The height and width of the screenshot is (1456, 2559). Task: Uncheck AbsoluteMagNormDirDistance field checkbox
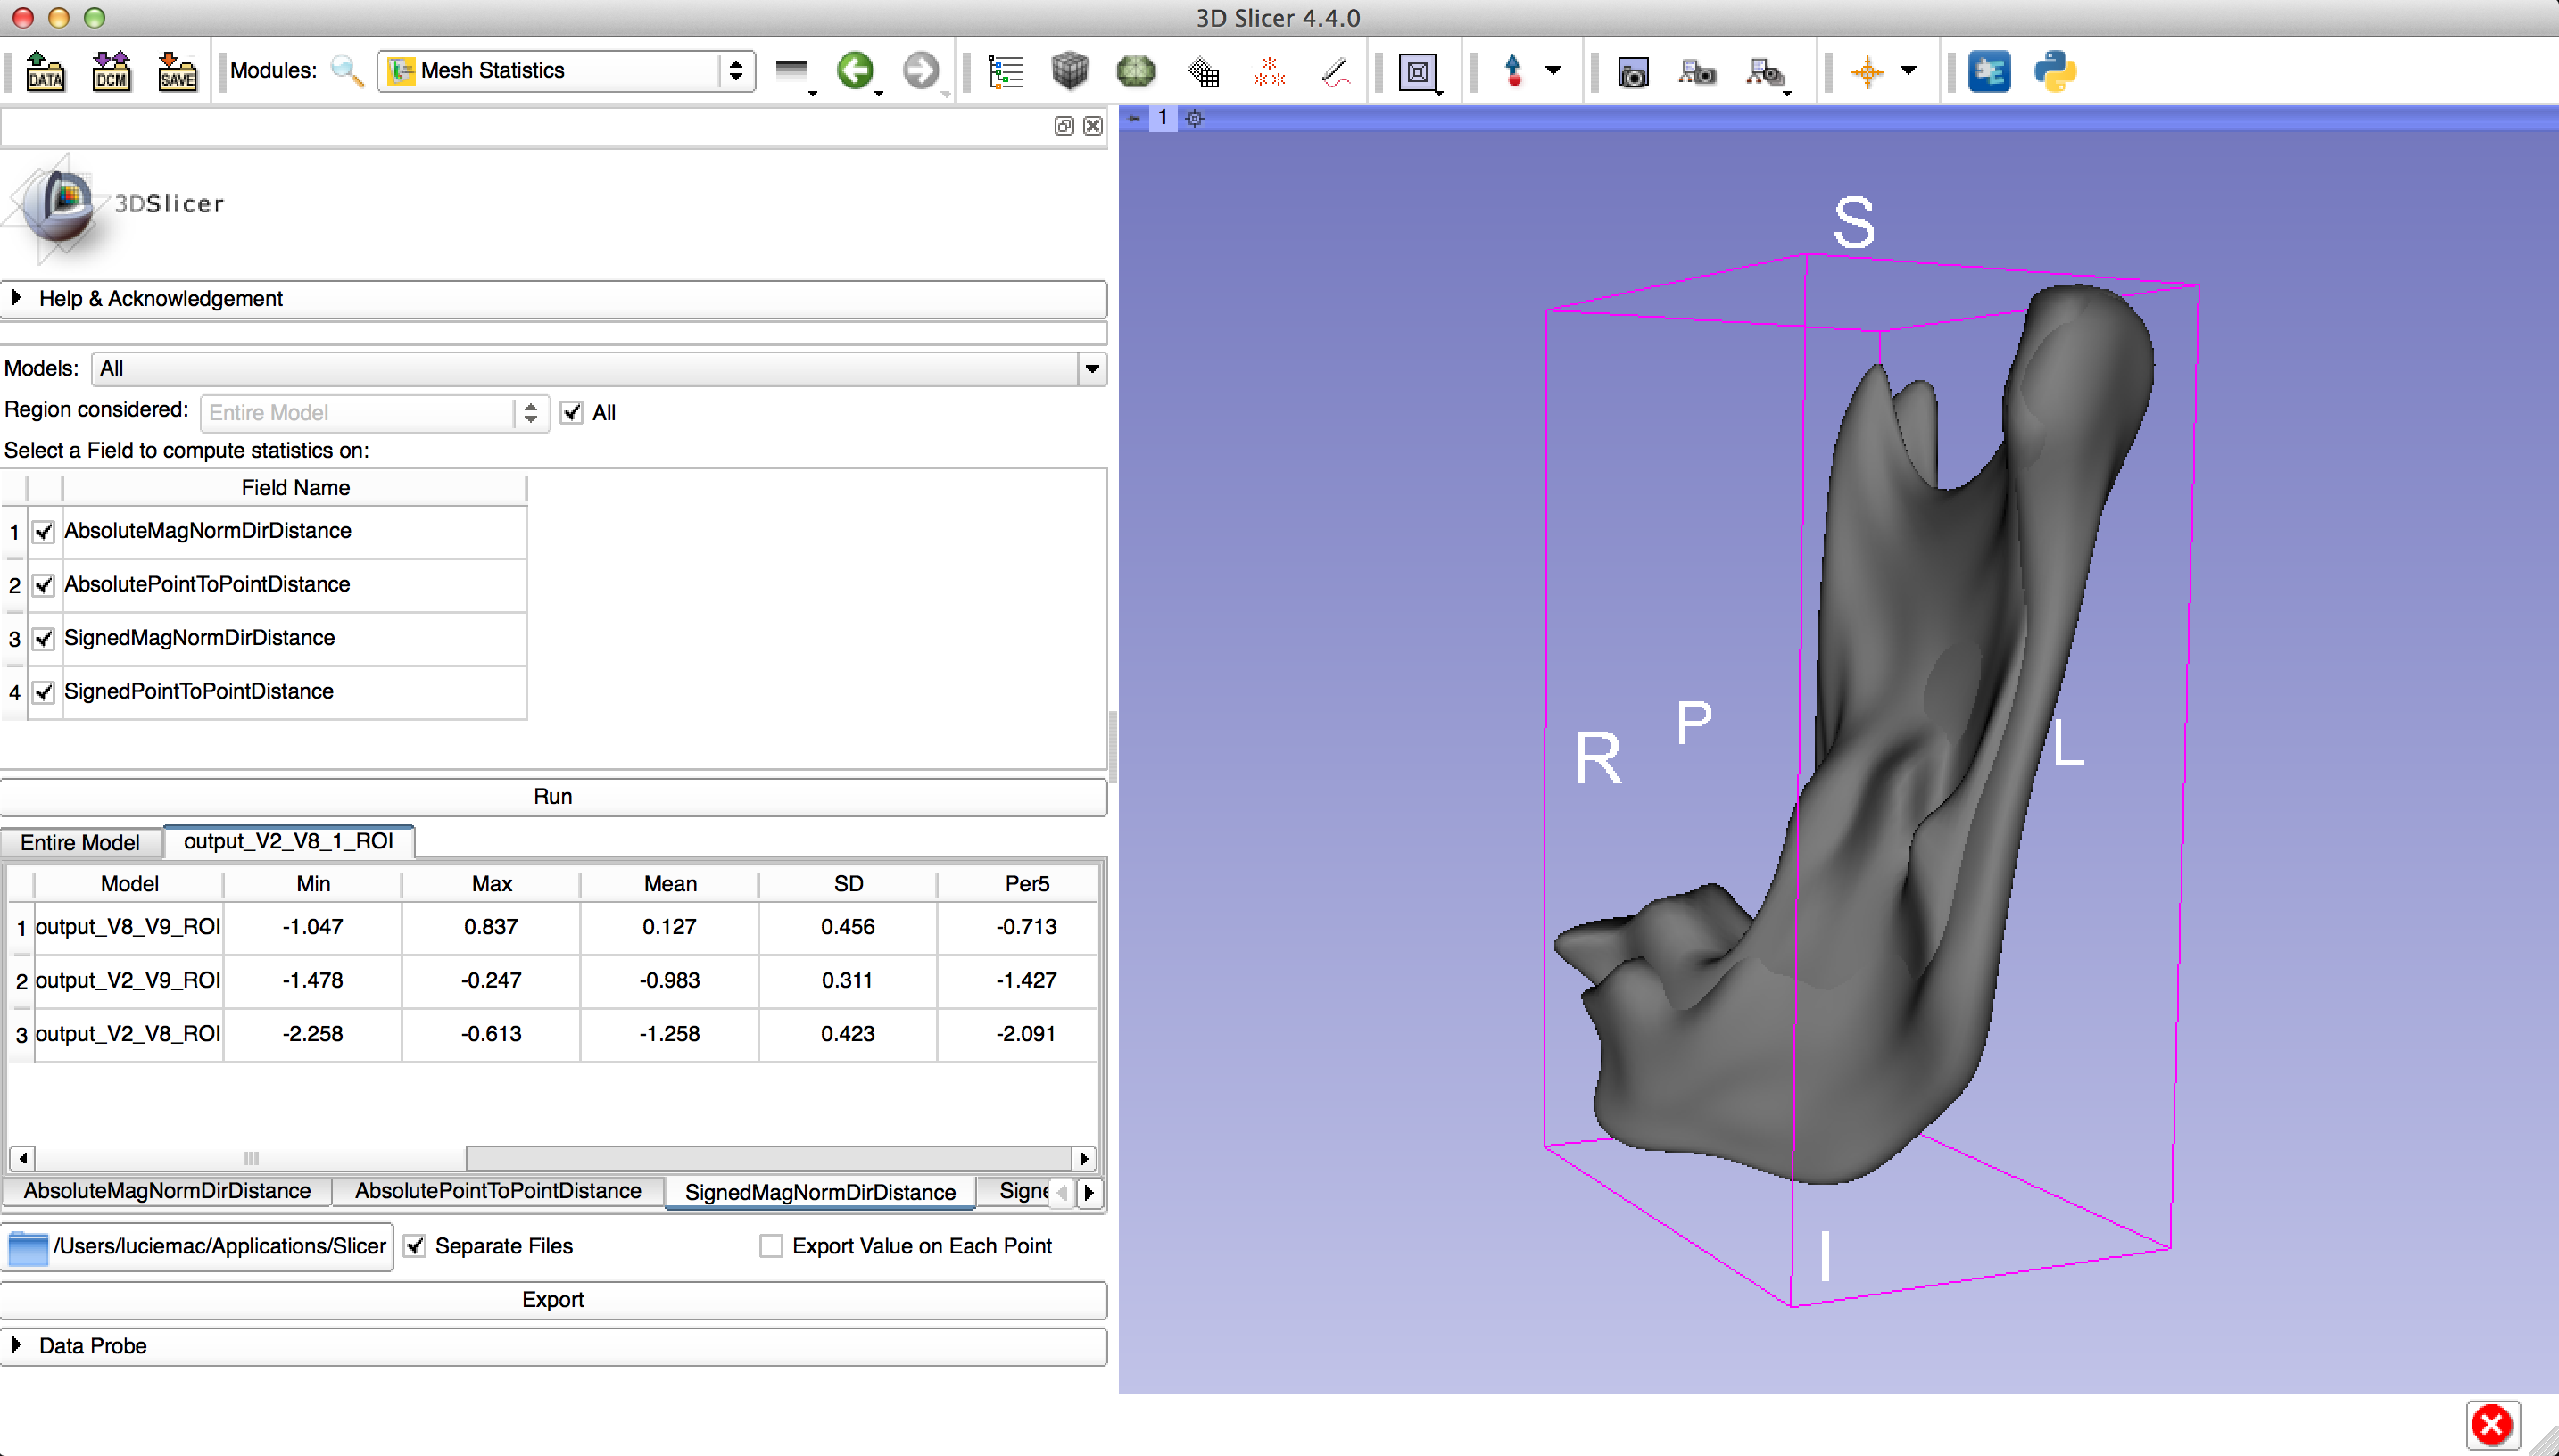[43, 532]
